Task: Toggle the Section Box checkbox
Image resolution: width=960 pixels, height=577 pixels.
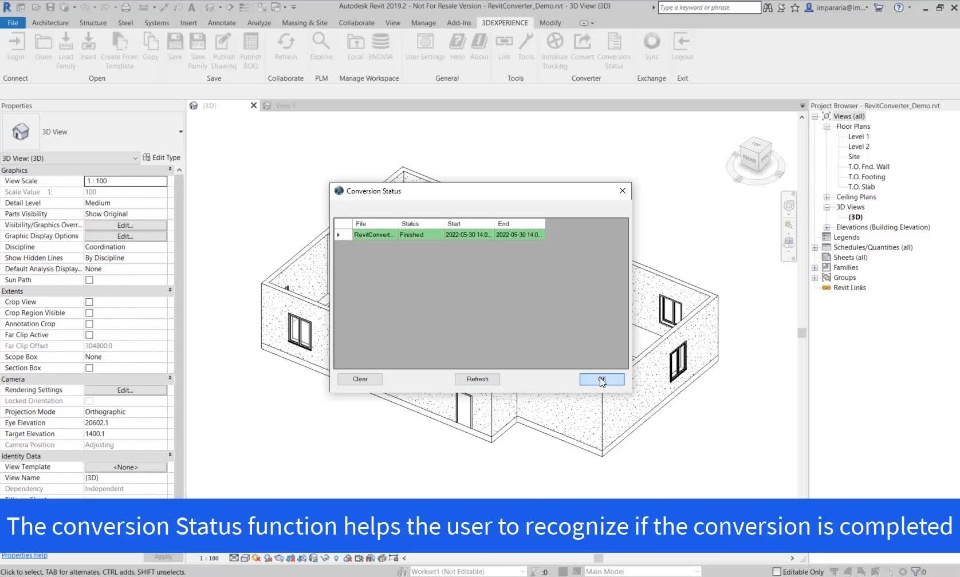Action: coord(89,368)
